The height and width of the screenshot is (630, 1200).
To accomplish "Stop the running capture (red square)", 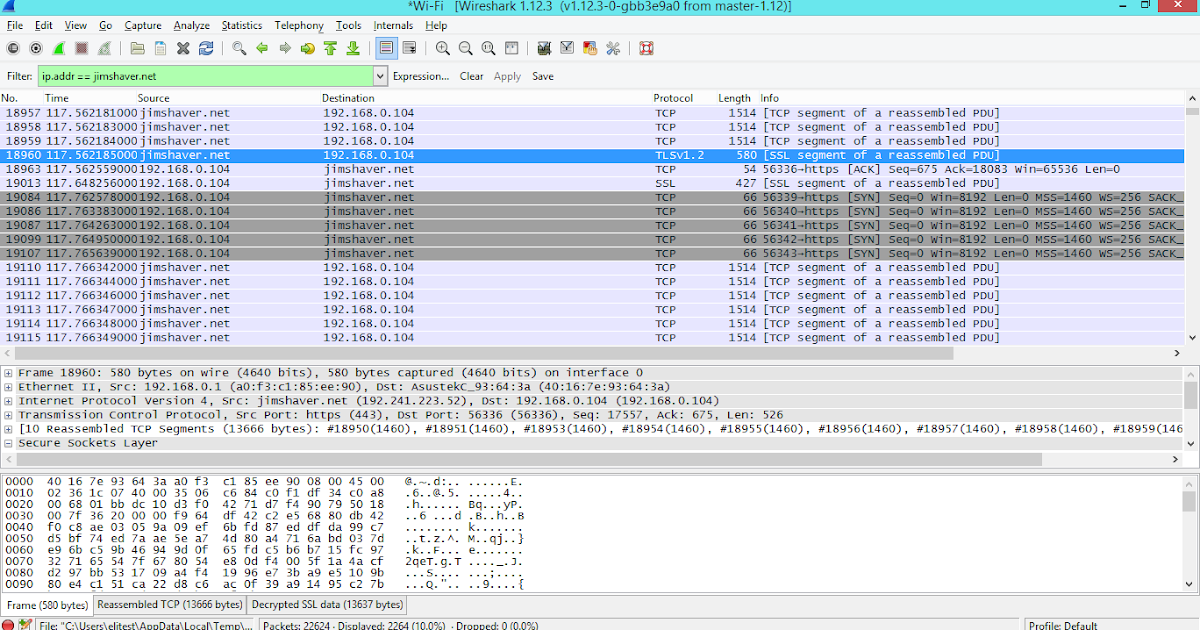I will click(x=81, y=48).
